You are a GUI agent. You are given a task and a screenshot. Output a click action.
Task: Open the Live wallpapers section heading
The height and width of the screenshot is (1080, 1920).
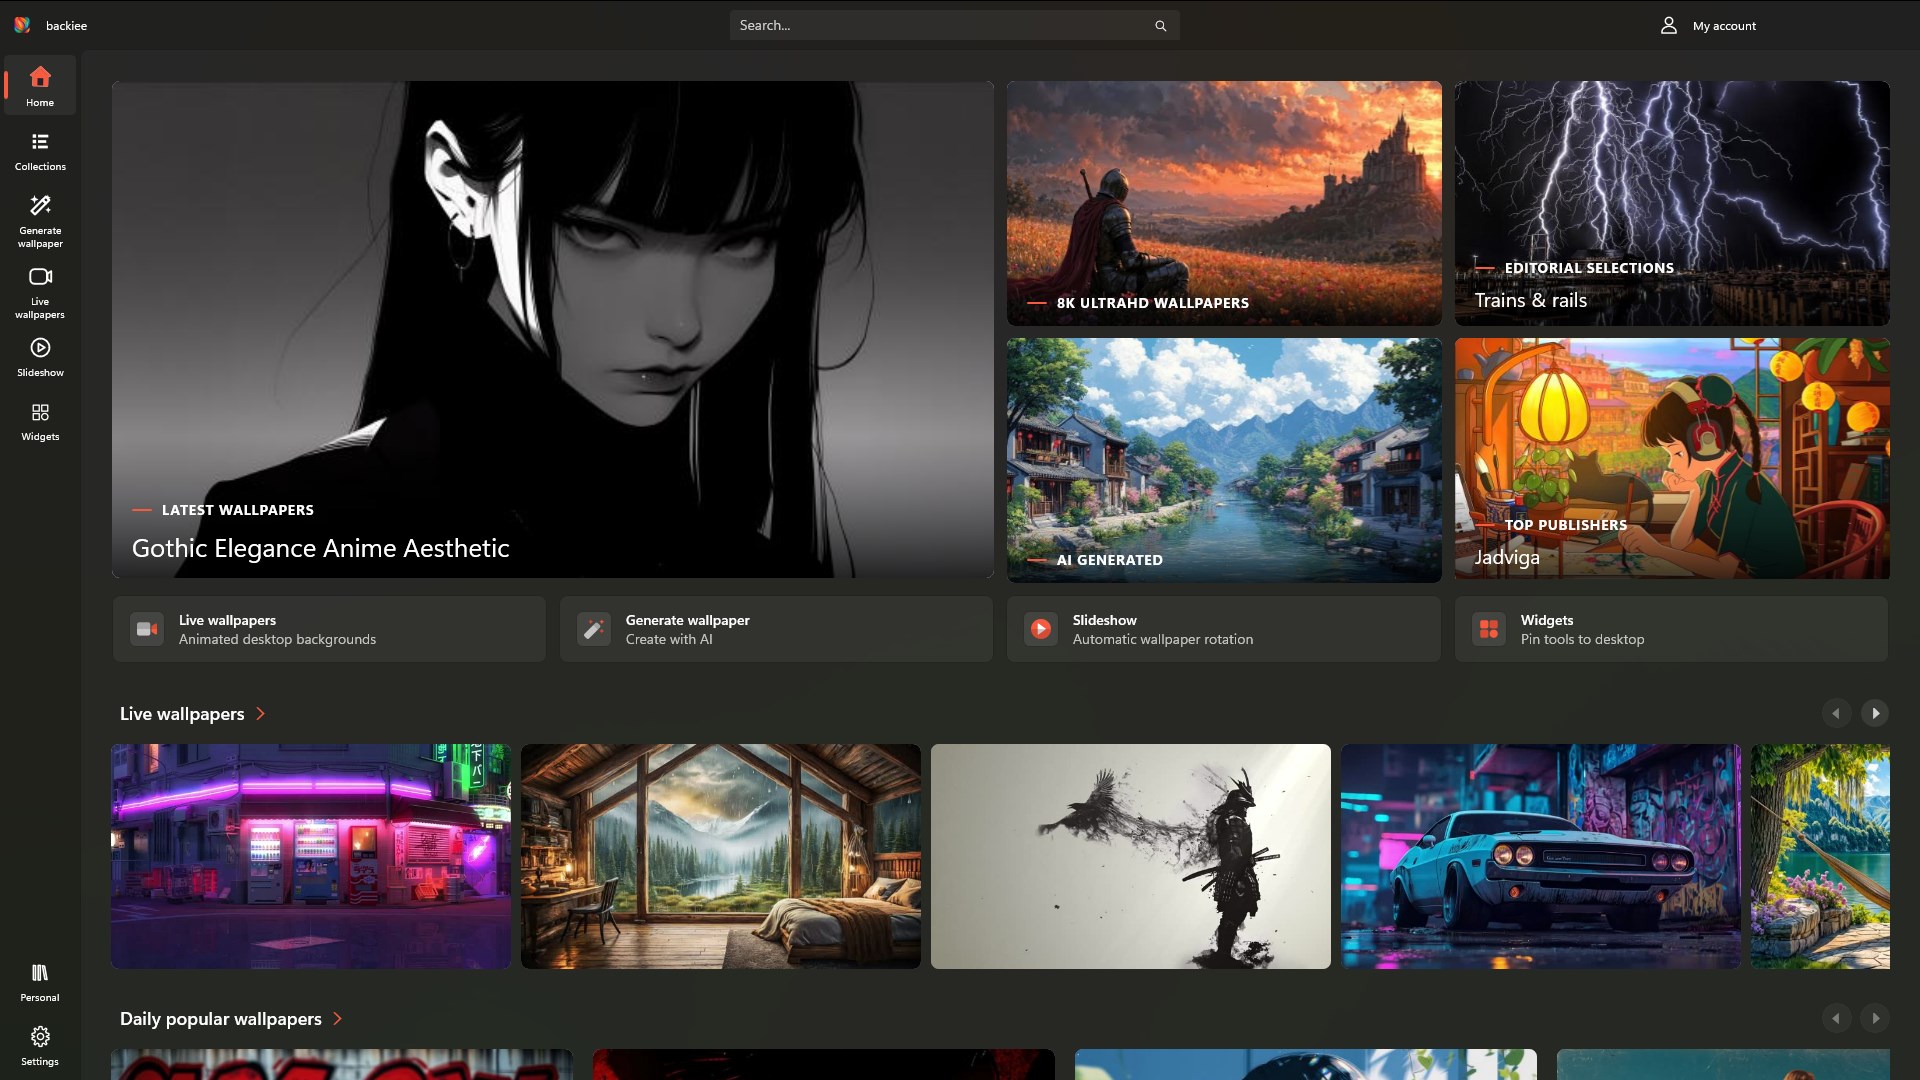coord(182,714)
